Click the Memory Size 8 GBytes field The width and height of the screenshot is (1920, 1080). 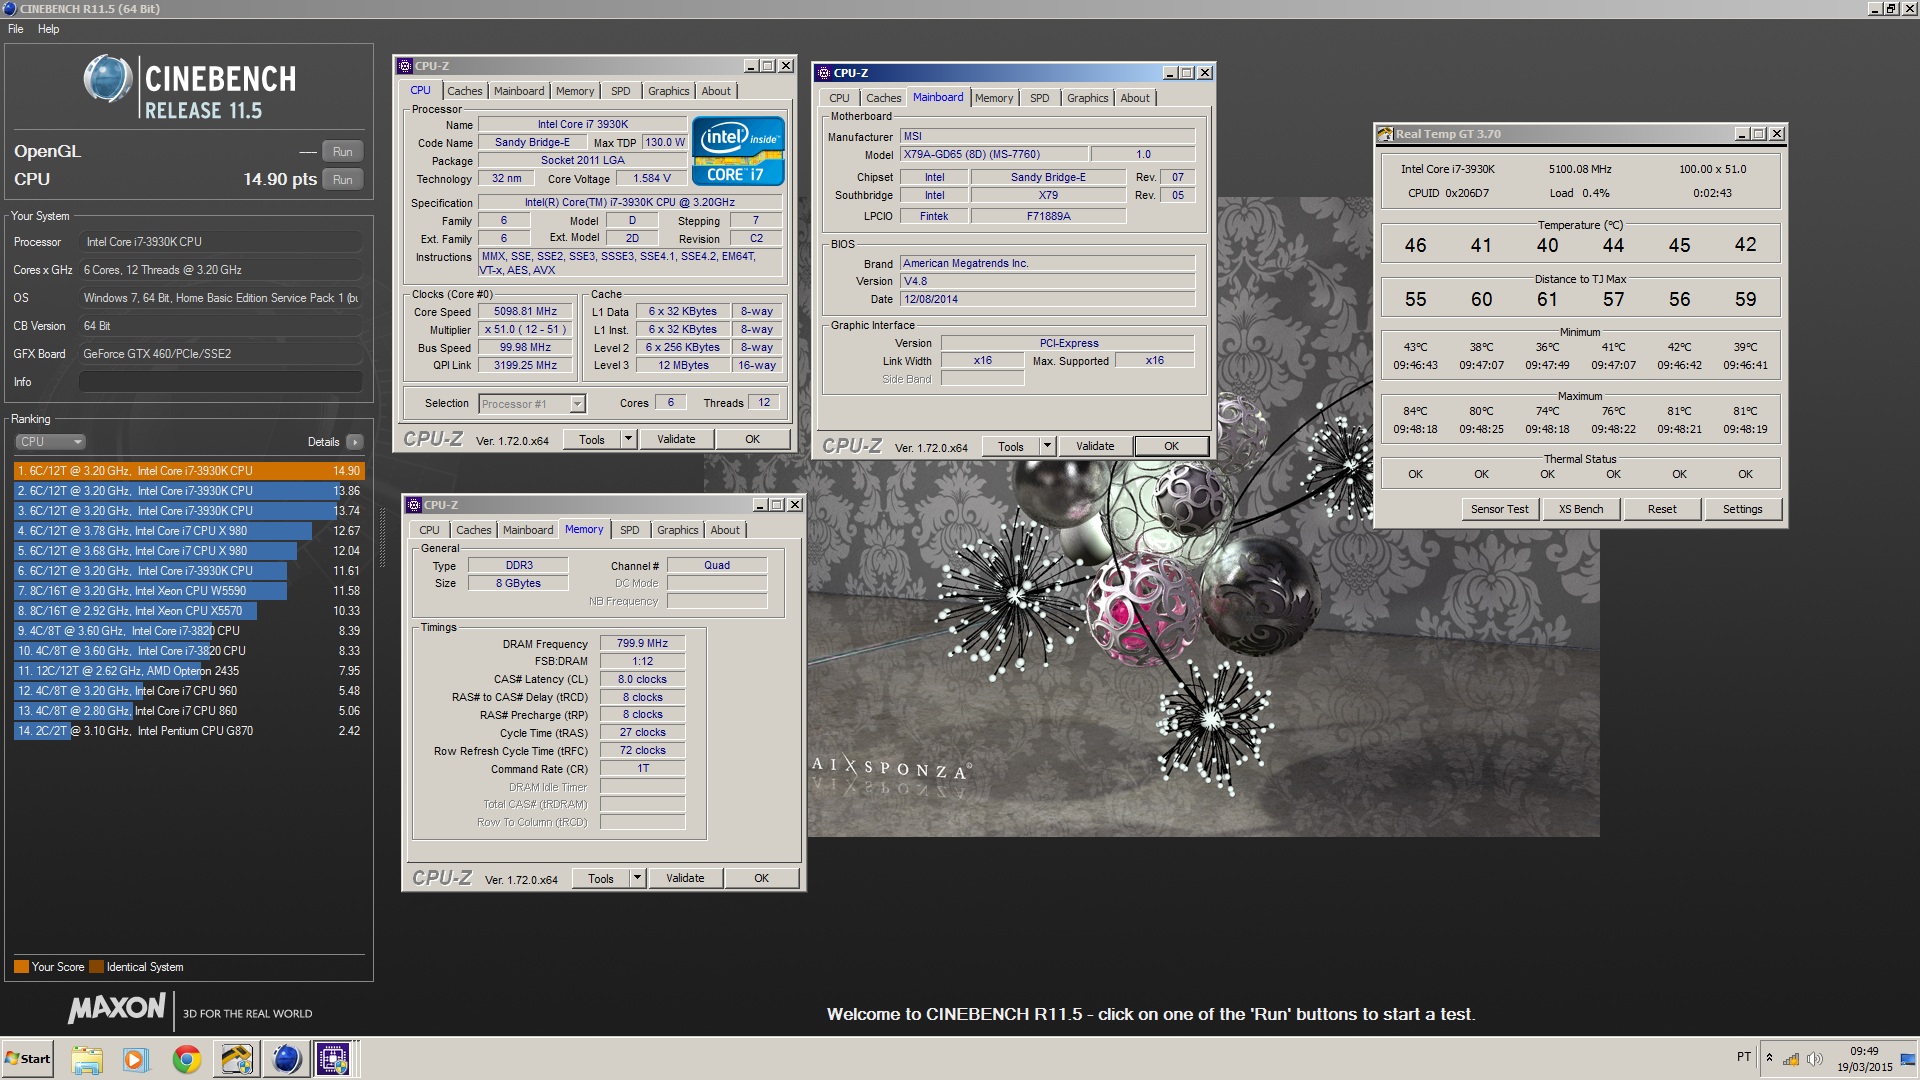click(518, 583)
